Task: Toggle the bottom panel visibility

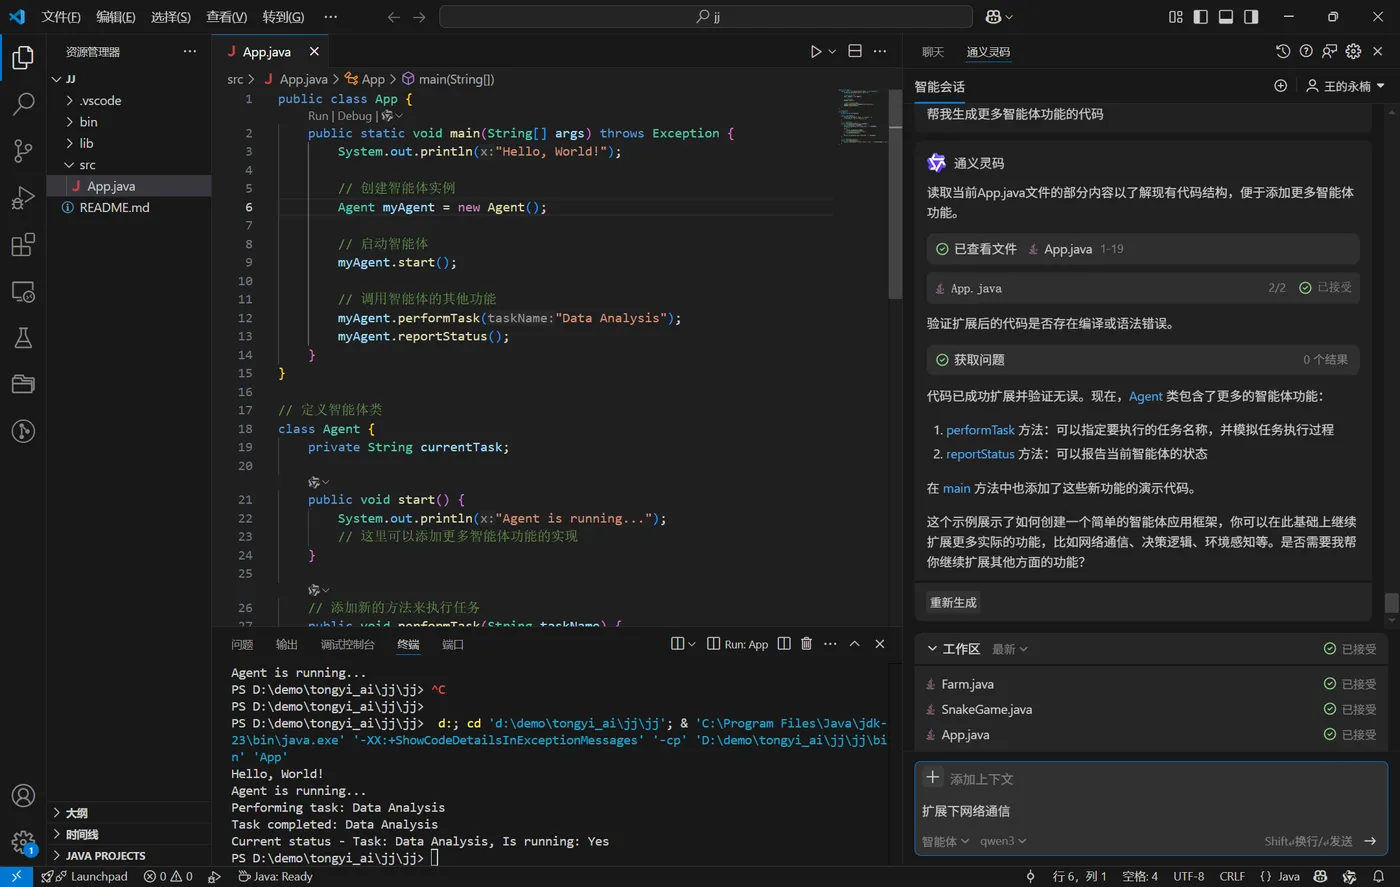Action: 1225,17
